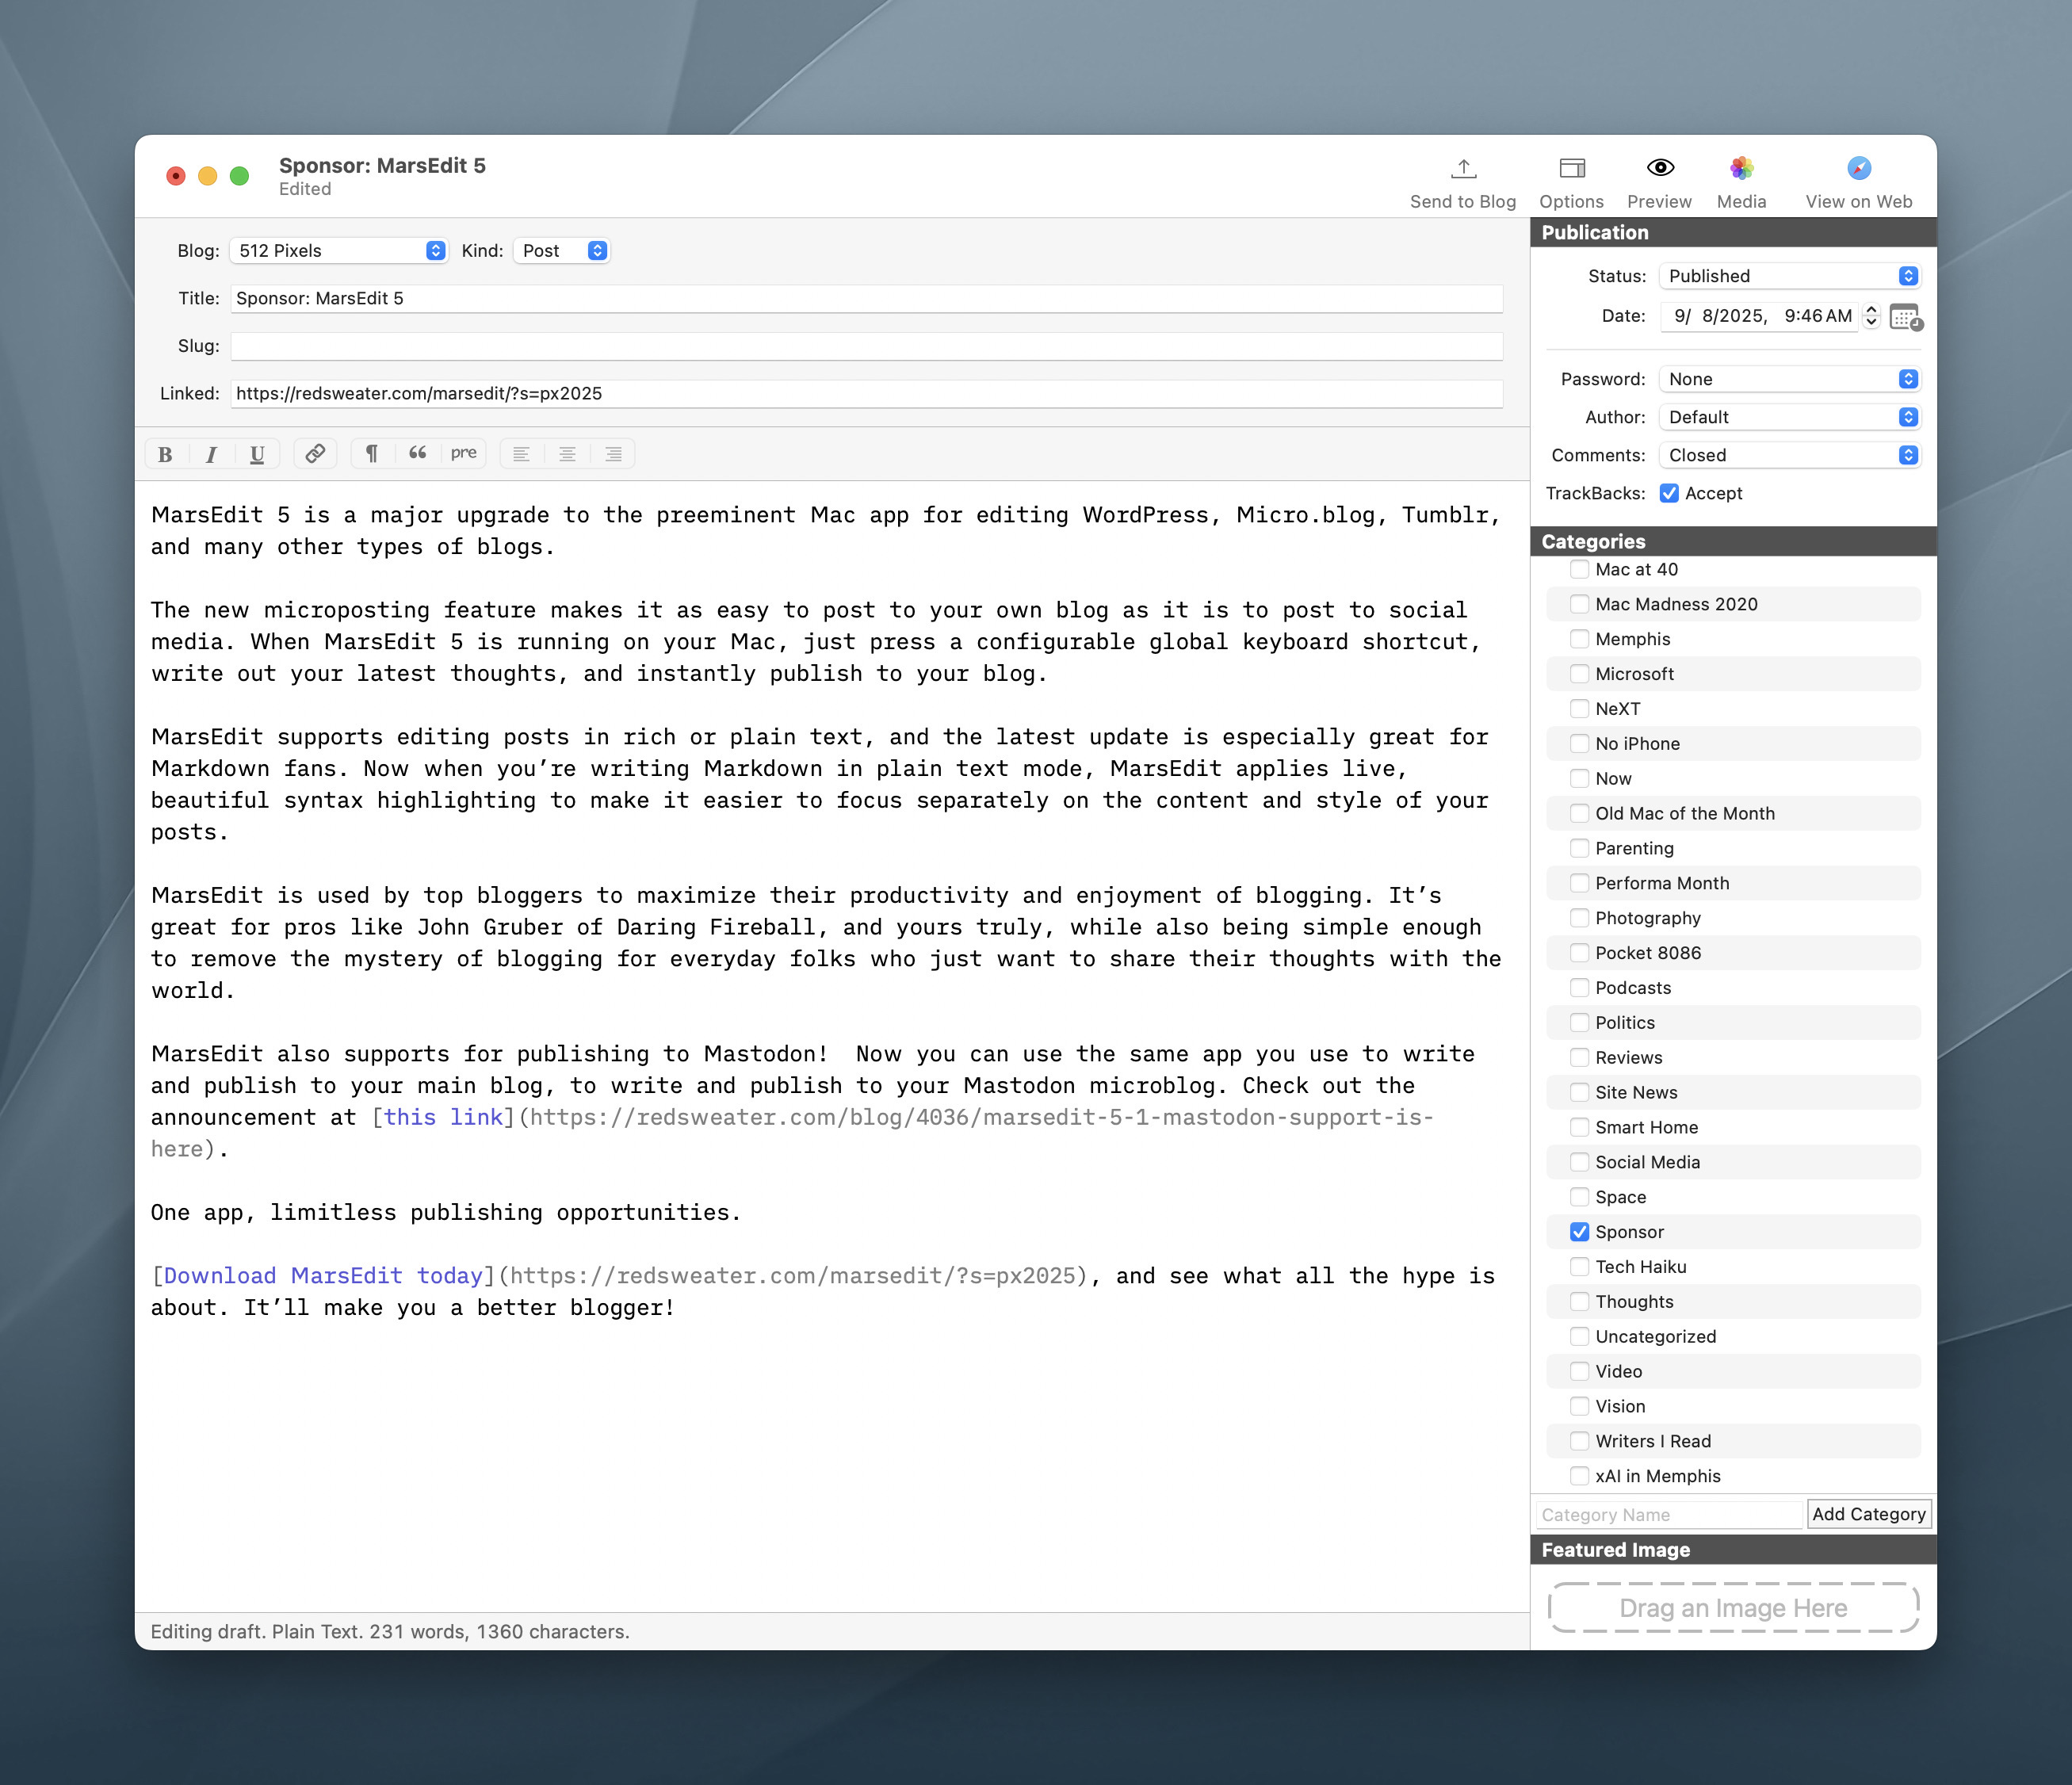This screenshot has height=1785, width=2072.
Task: Tick the Uncategorized category checkbox
Action: (1580, 1337)
